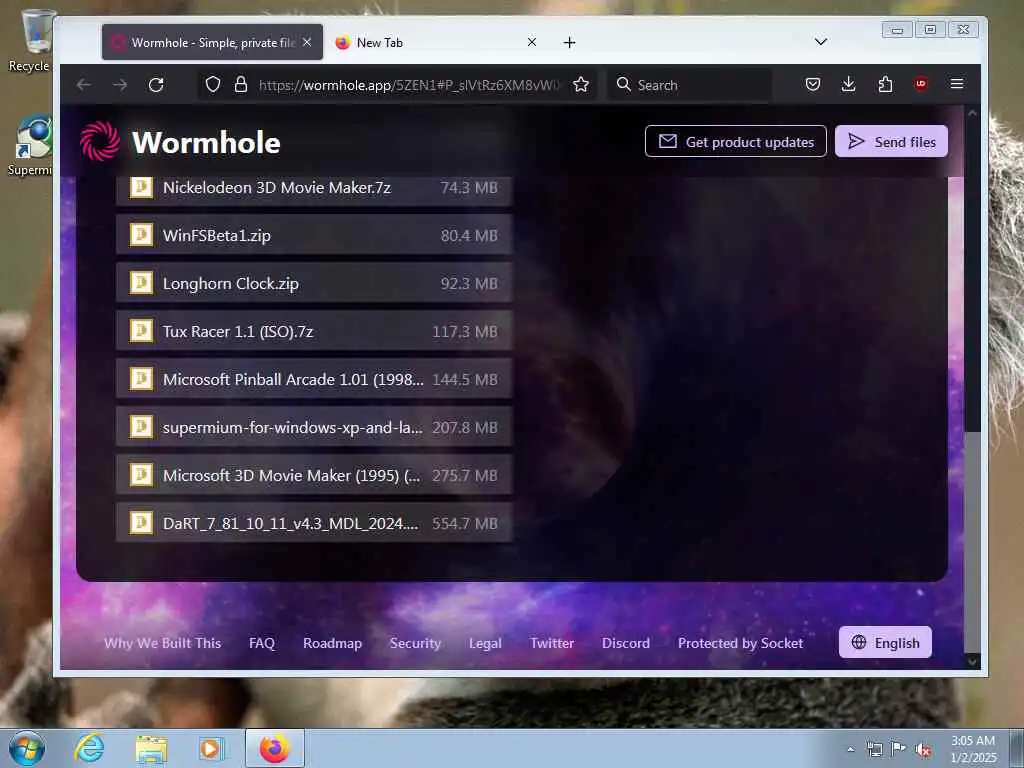
Task: Click file icon beside Longhorn Clock.zip
Action: pyautogui.click(x=141, y=283)
